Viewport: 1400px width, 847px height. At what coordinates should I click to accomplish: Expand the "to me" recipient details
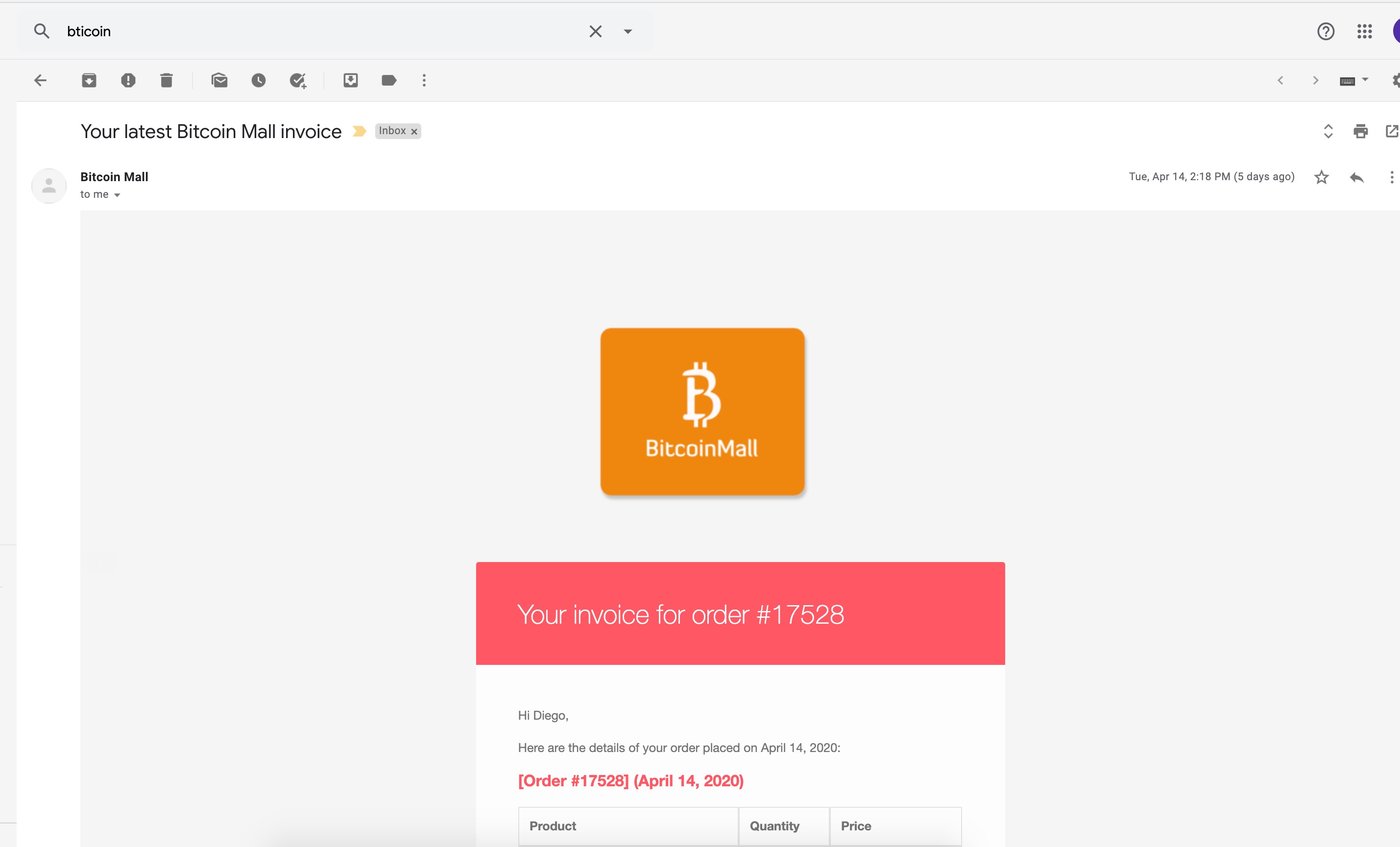117,195
